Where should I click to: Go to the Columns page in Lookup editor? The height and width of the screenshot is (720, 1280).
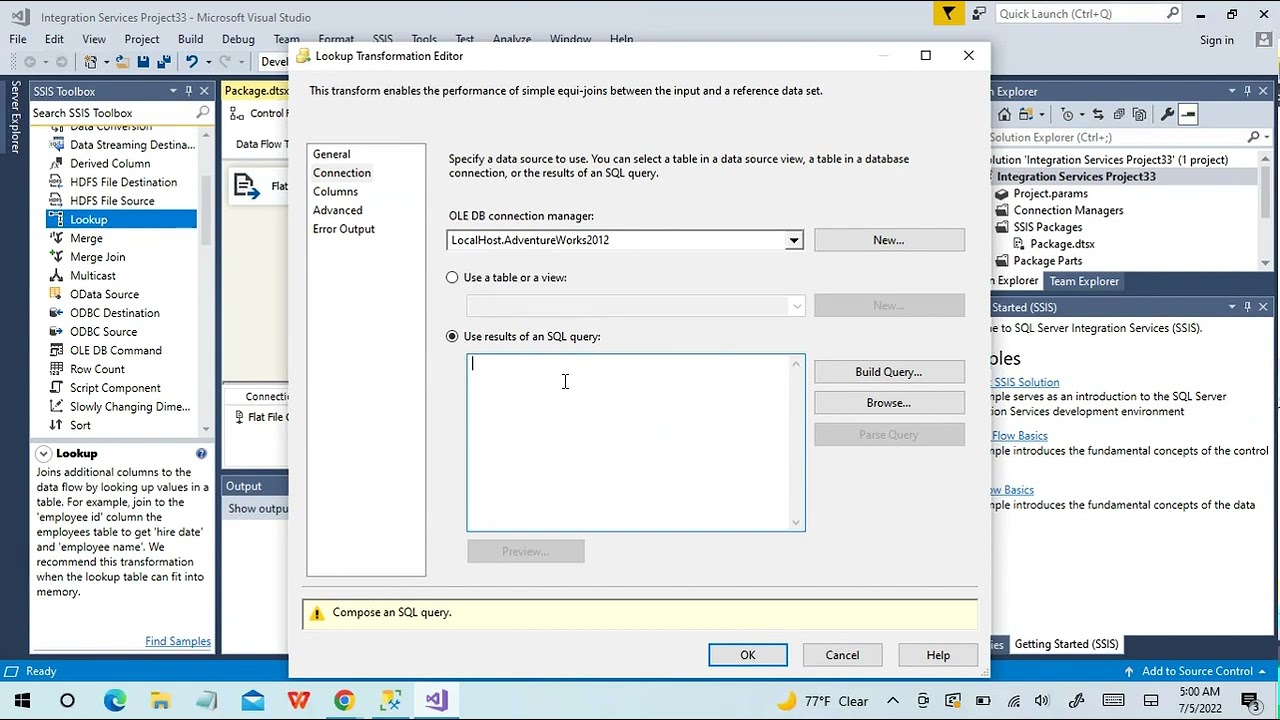coord(335,191)
